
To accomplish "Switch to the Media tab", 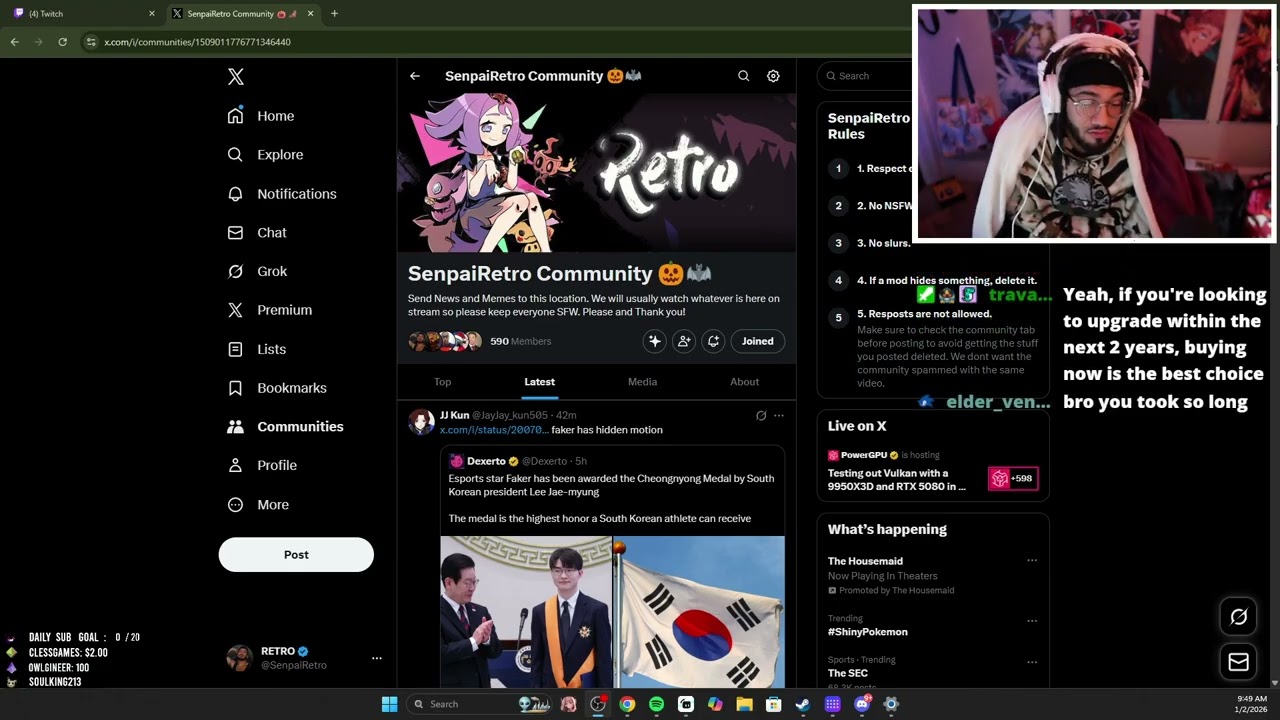I will (642, 382).
